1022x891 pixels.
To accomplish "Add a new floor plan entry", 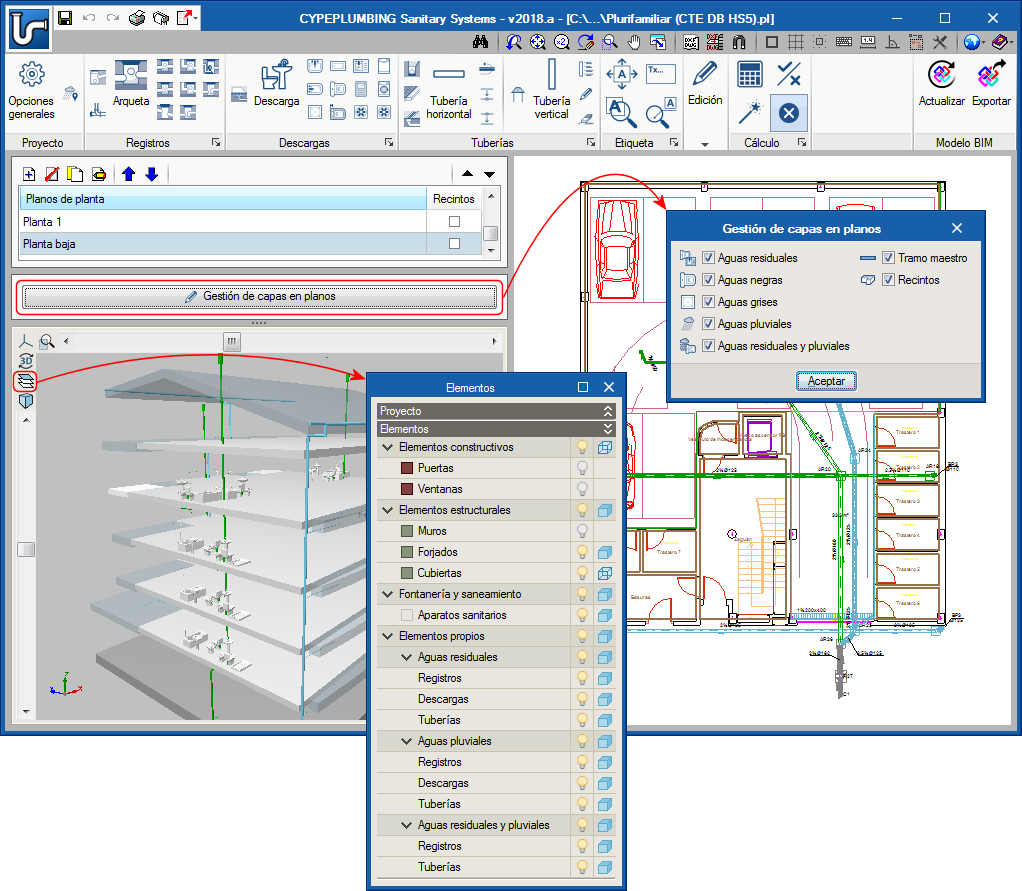I will click(29, 174).
